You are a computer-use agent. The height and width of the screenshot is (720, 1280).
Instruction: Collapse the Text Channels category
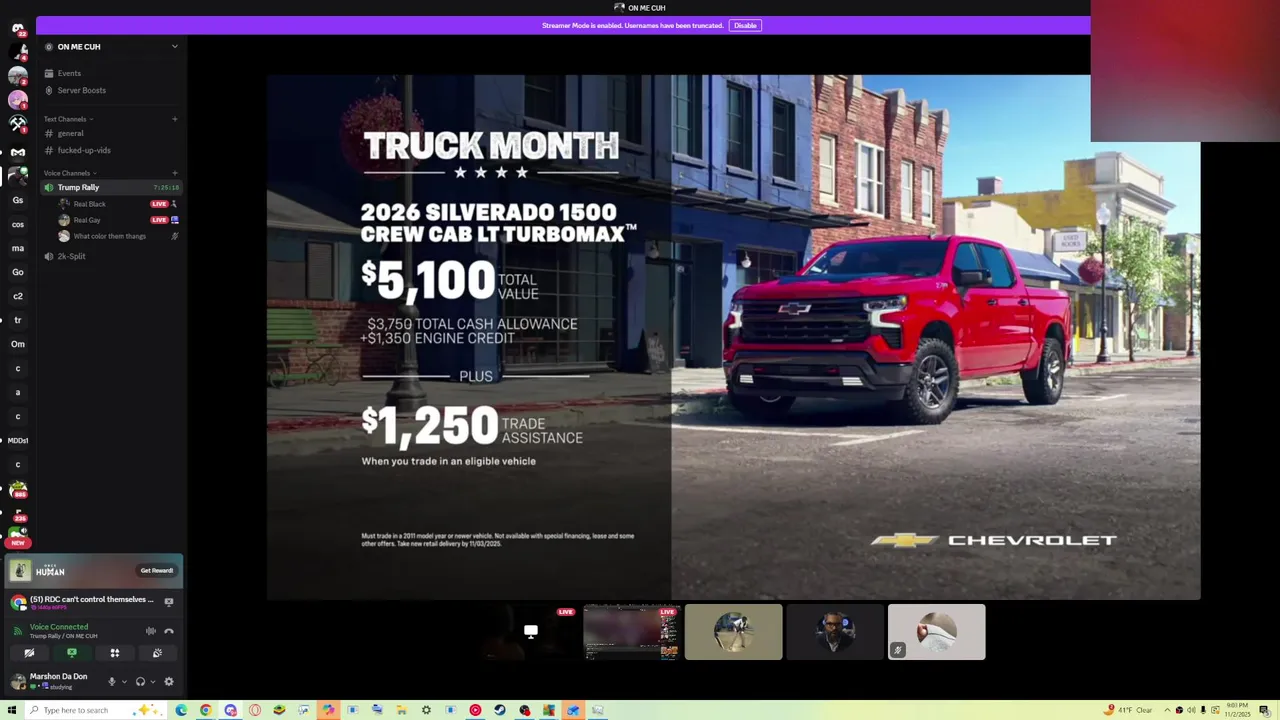pyautogui.click(x=68, y=119)
